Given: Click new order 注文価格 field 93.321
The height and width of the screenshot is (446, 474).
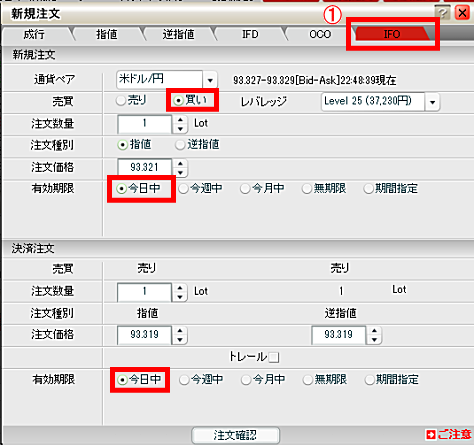Looking at the screenshot, I should [x=145, y=168].
